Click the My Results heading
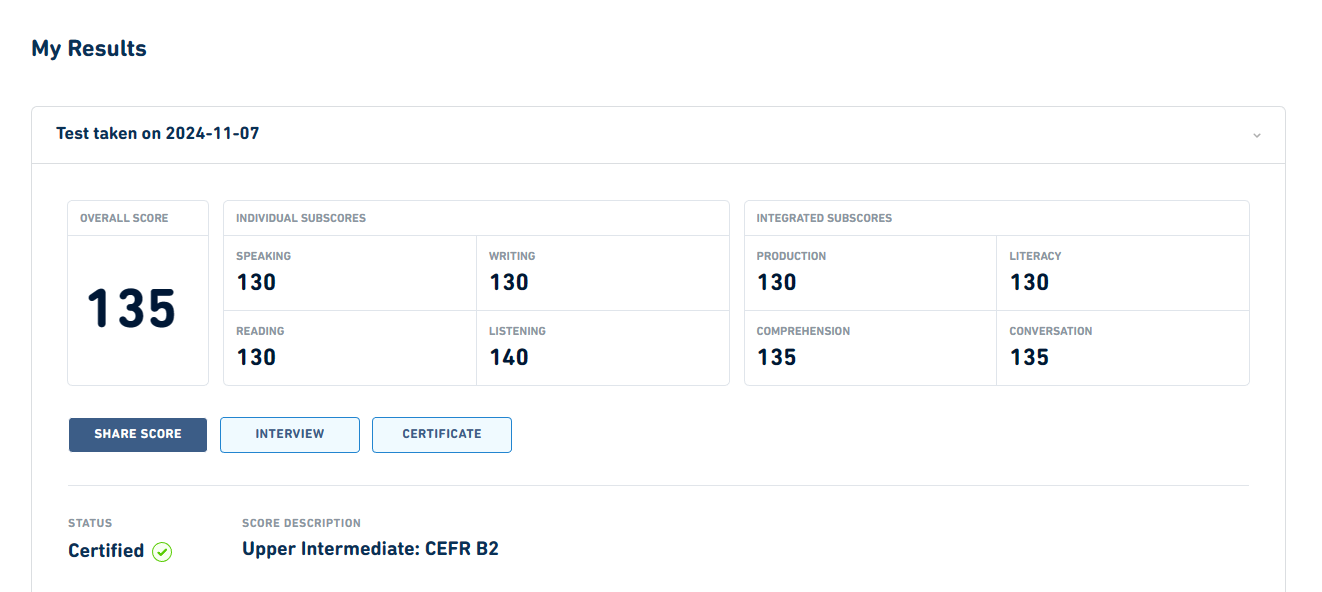This screenshot has height=592, width=1322. [x=89, y=48]
